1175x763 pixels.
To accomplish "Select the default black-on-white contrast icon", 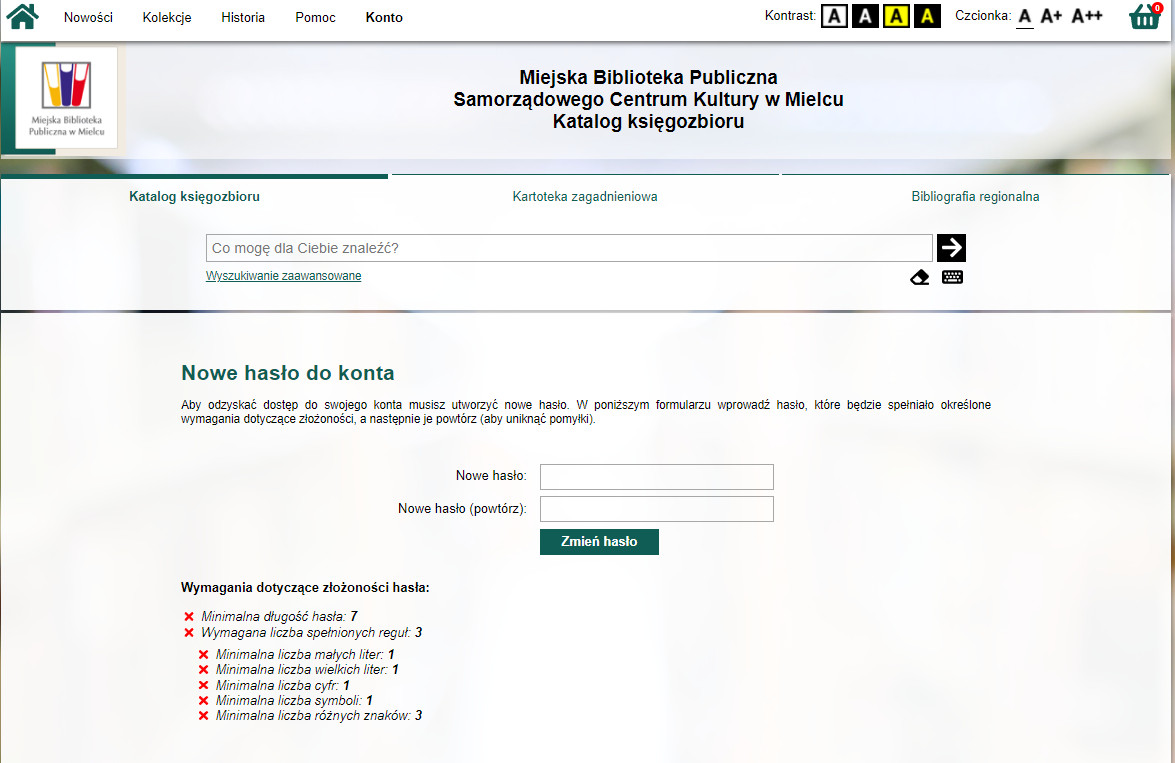I will pos(835,16).
